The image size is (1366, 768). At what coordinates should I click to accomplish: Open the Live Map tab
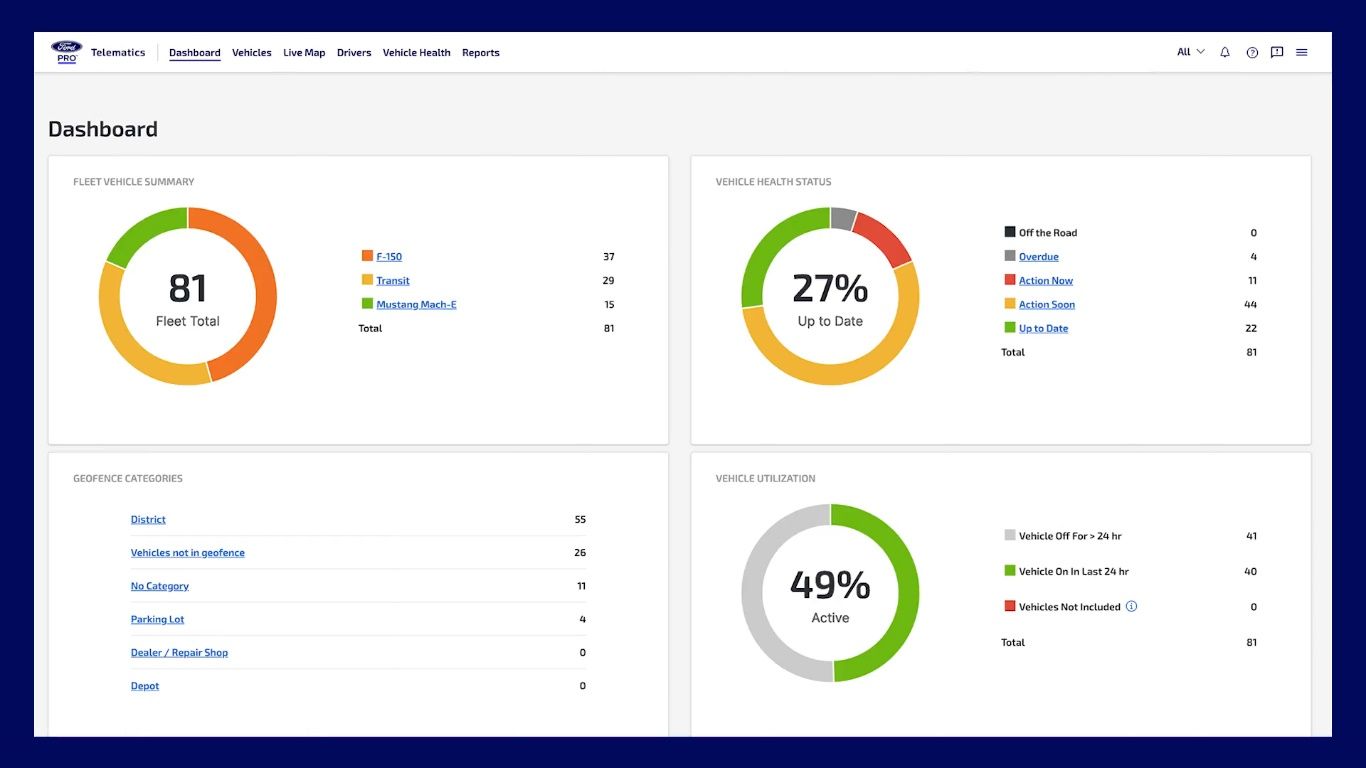tap(304, 53)
